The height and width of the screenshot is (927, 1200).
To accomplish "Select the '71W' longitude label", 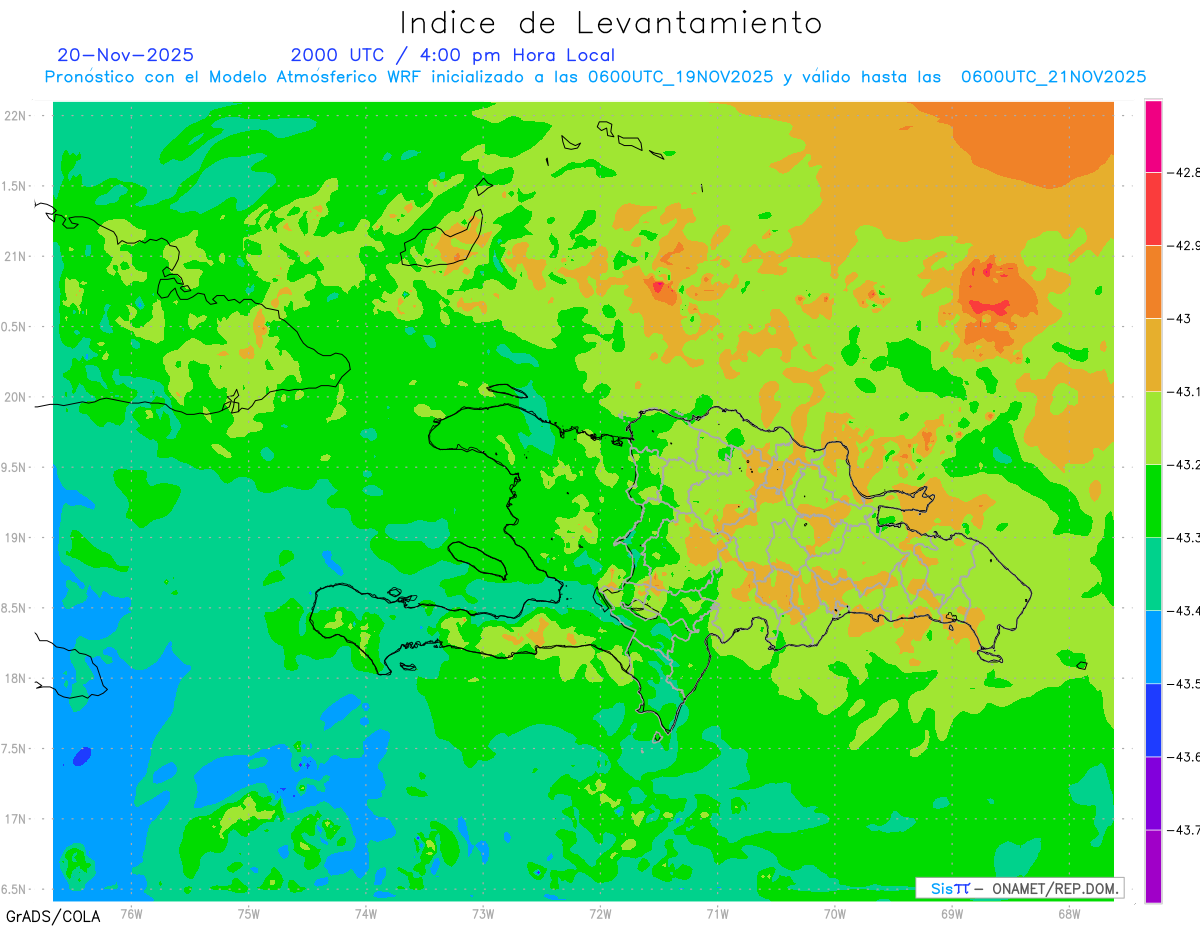I will point(717,914).
